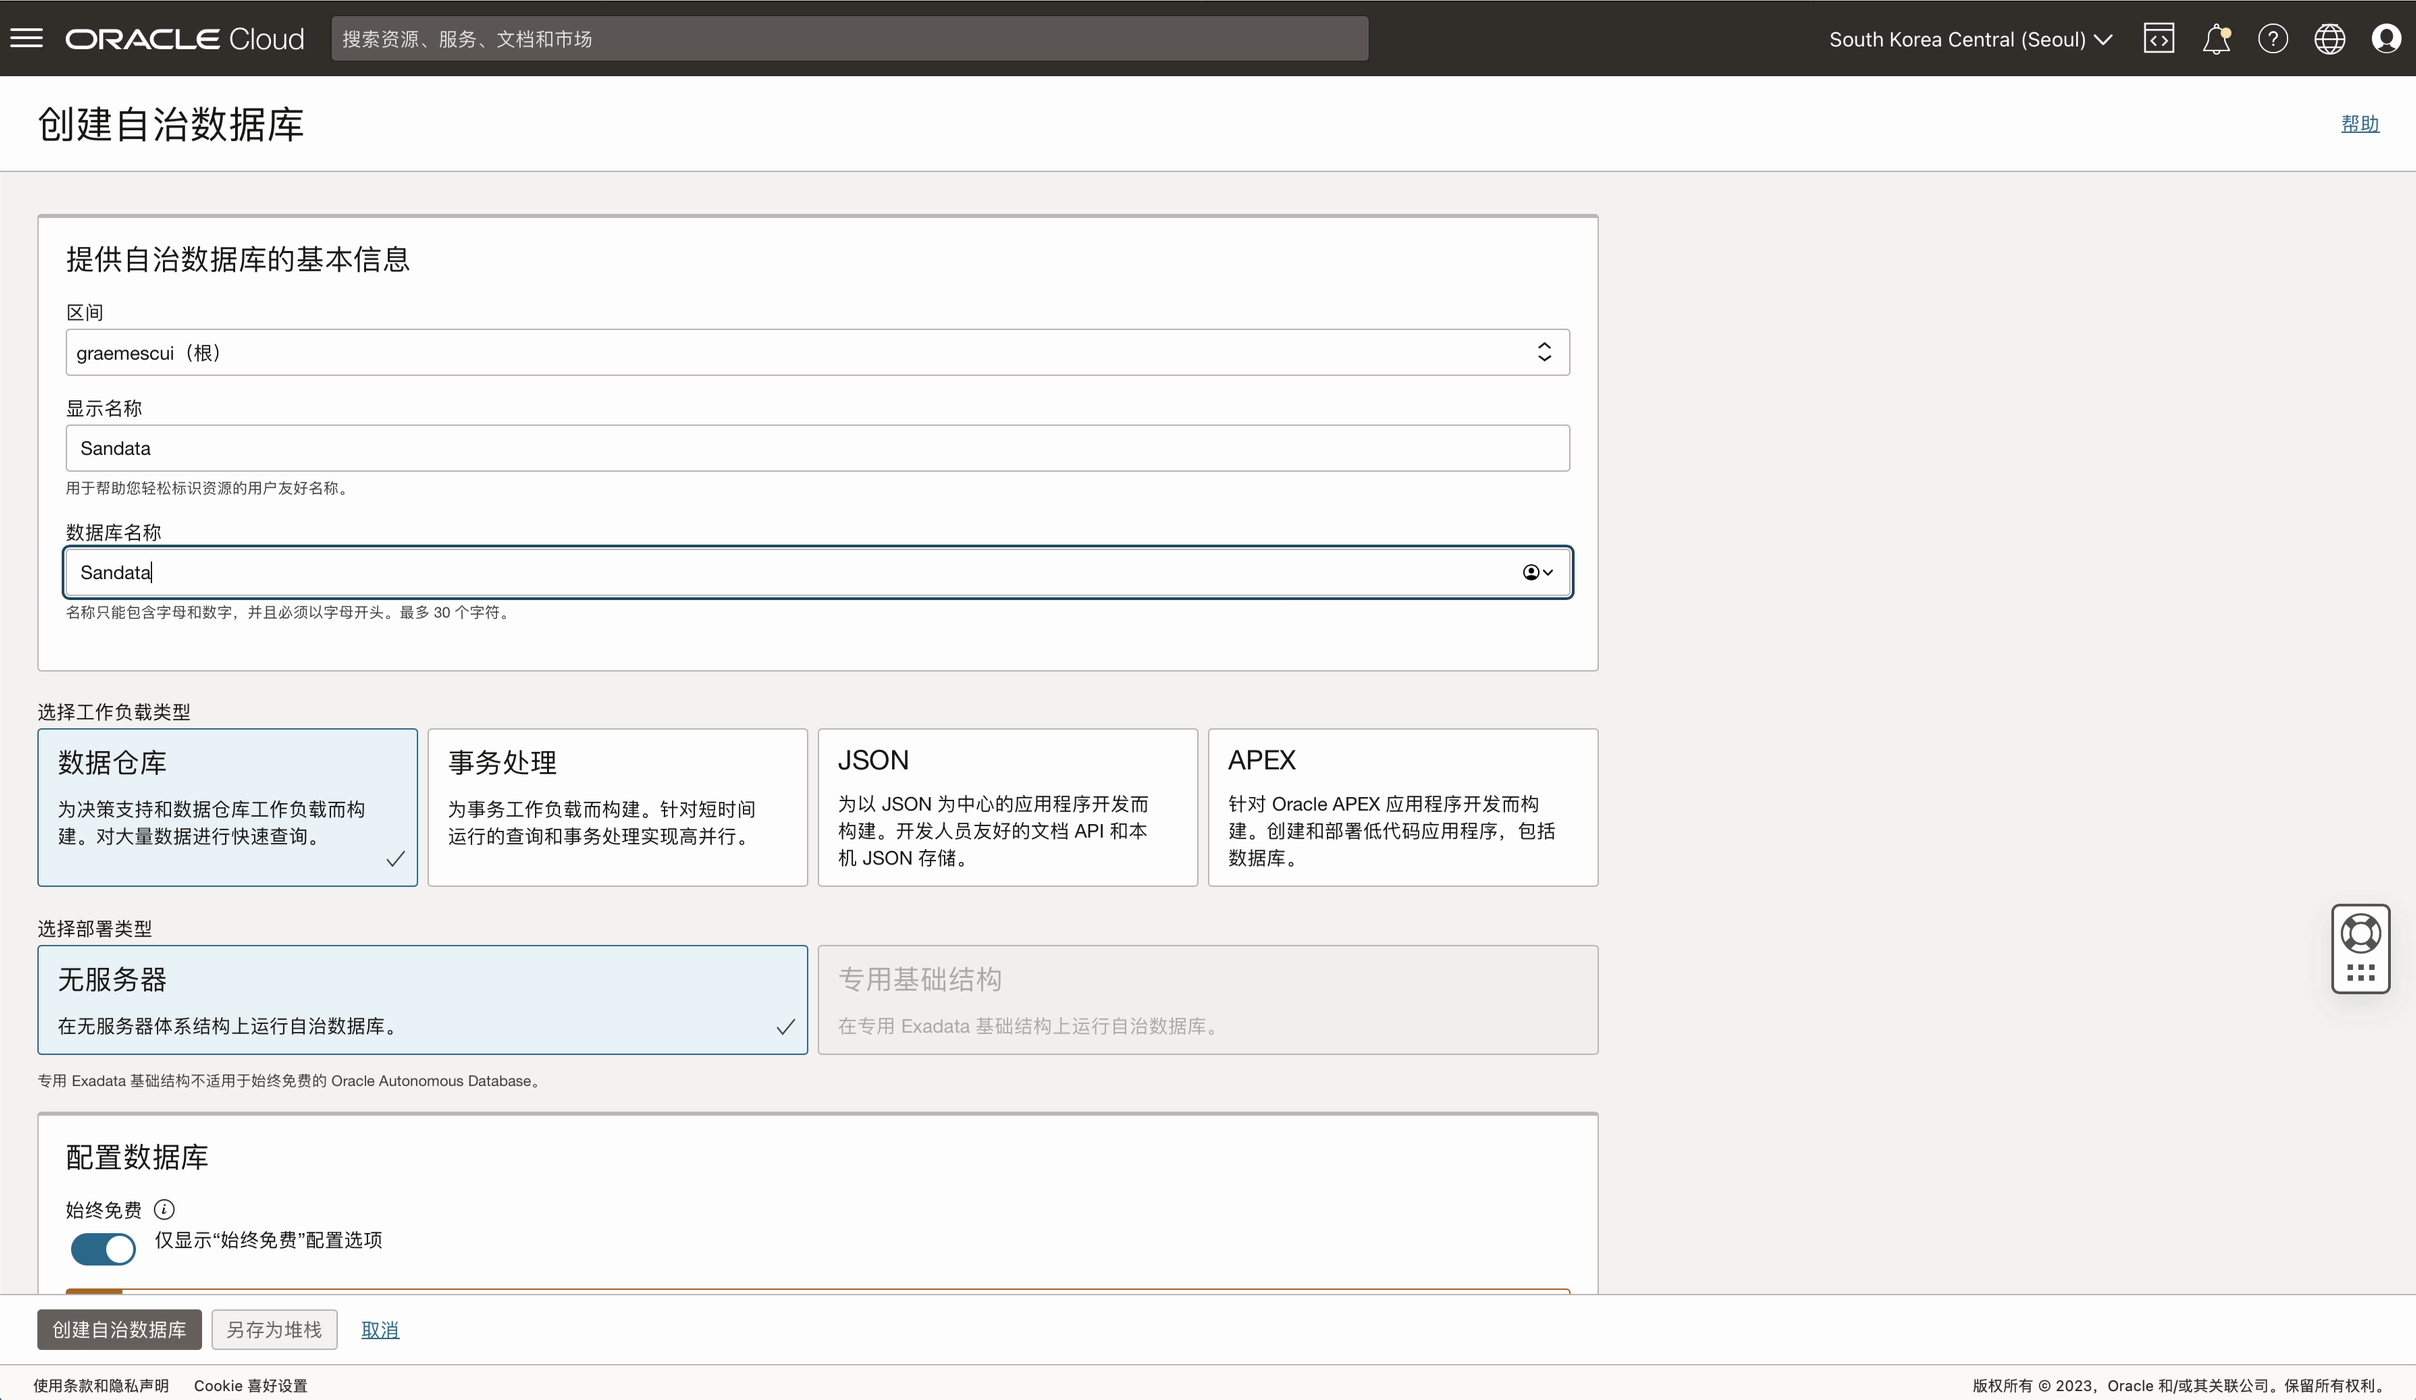Open the 区间 compartment dropdown

coord(818,352)
